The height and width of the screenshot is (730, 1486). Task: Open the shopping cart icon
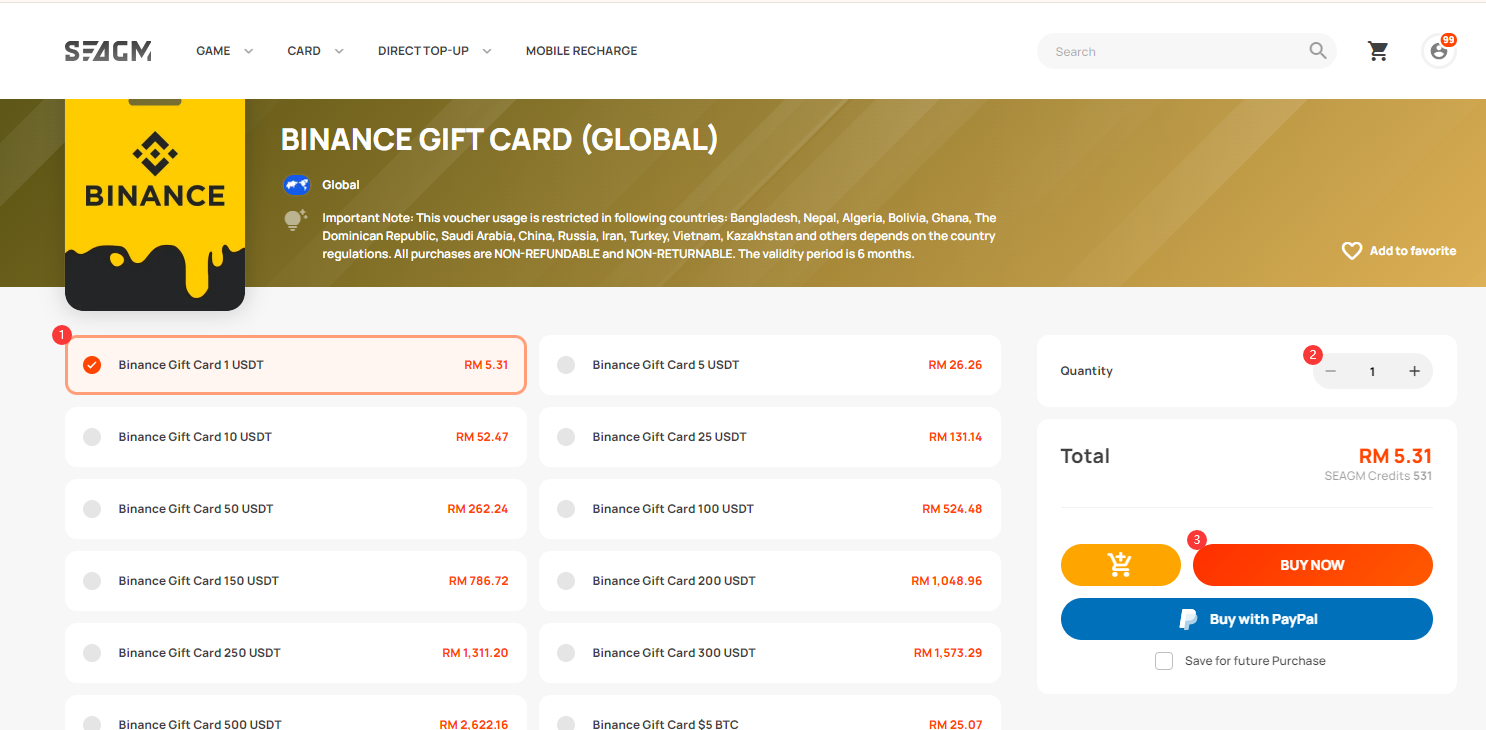click(1378, 51)
